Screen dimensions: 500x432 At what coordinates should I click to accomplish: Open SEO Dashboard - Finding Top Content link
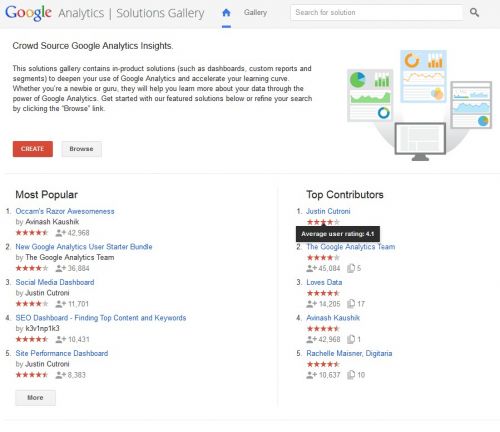coord(101,318)
